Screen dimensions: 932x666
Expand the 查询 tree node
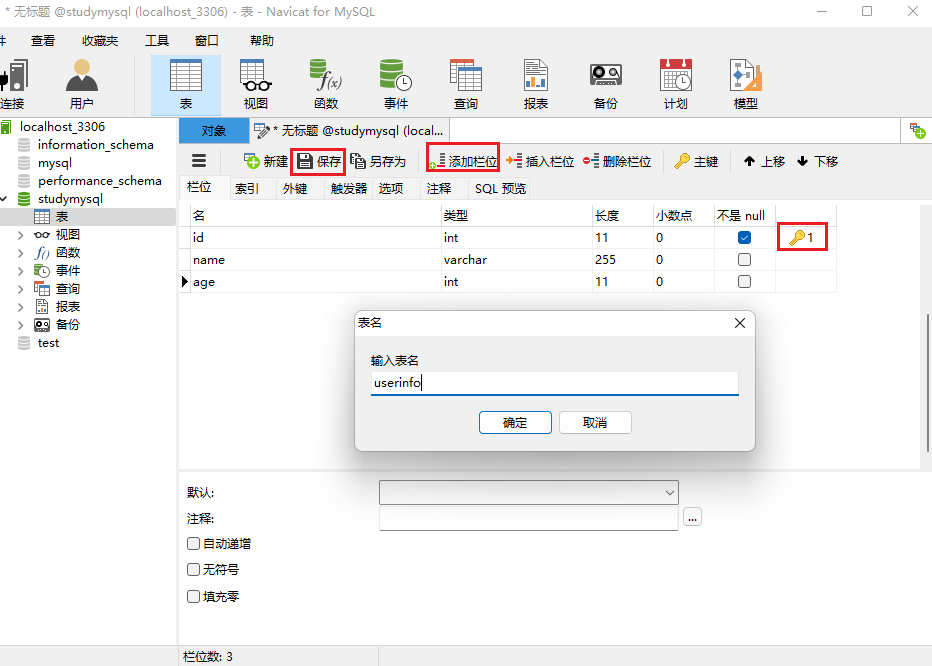coord(21,289)
